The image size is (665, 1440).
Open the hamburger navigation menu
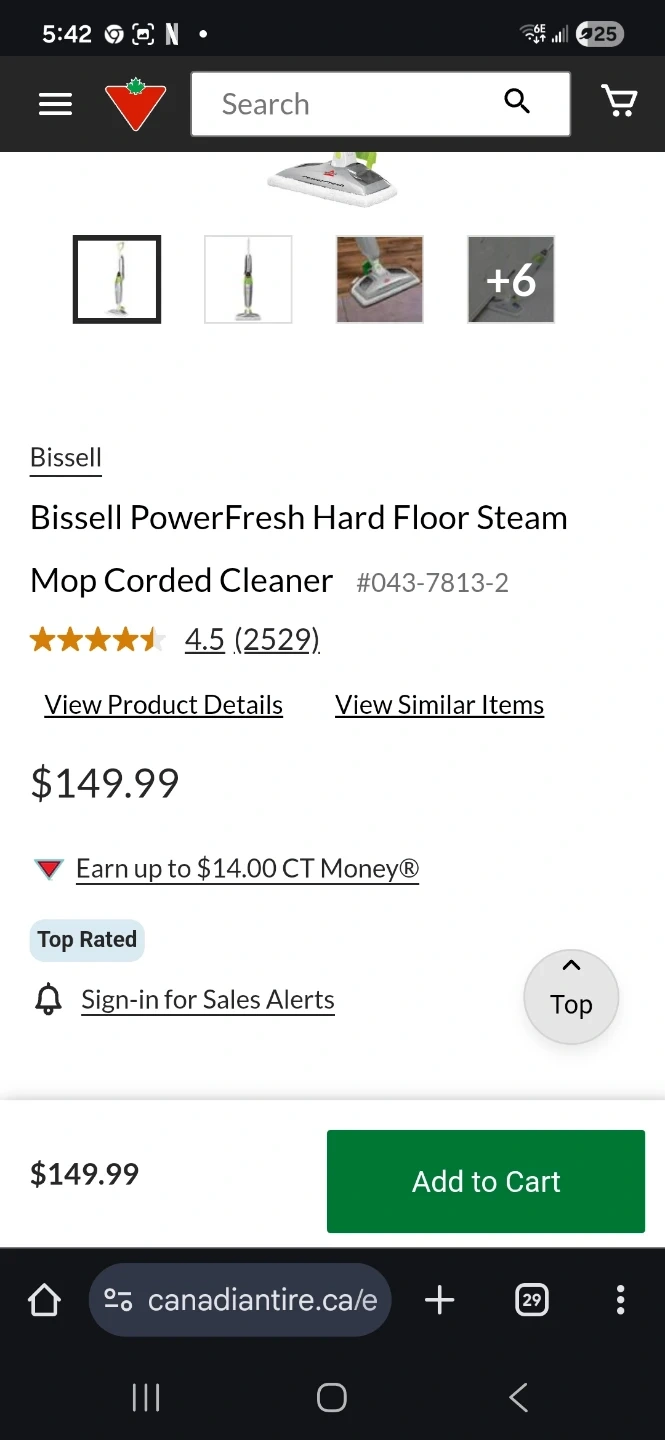55,104
